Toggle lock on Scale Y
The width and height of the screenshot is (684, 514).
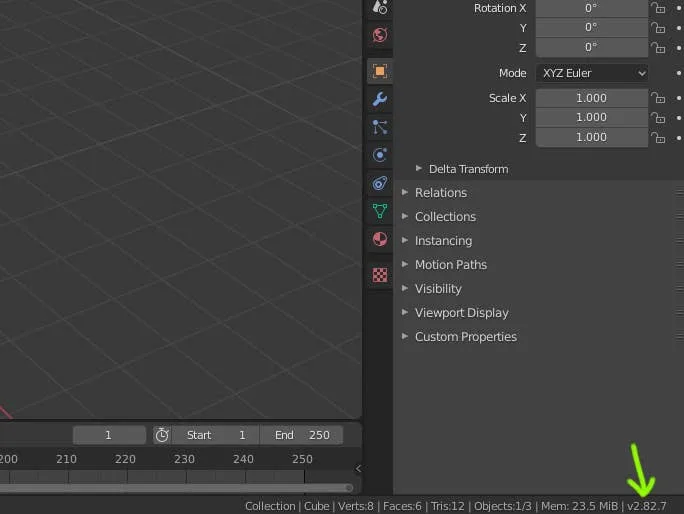click(658, 118)
